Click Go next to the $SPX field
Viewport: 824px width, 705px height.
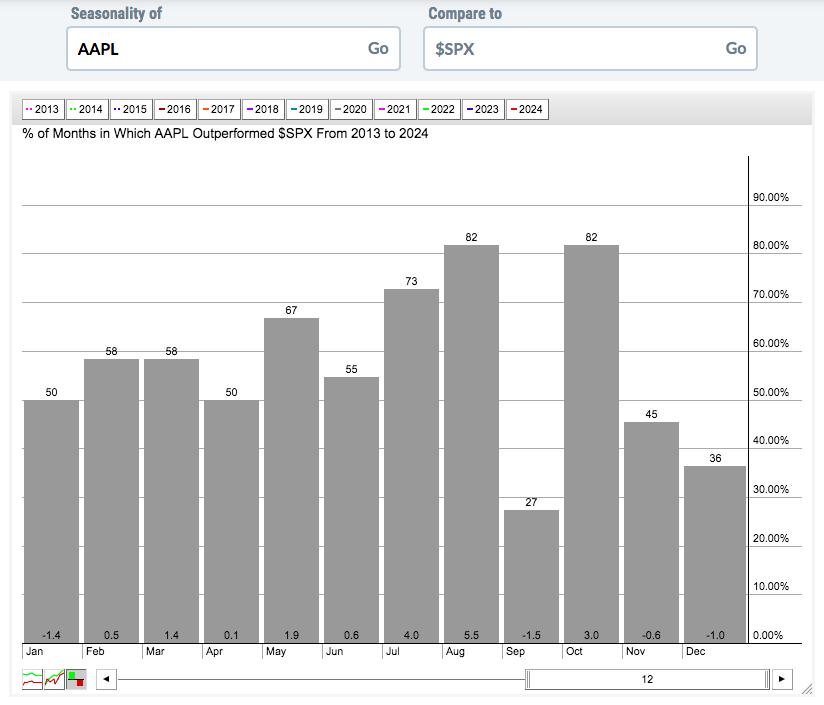pyautogui.click(x=736, y=48)
